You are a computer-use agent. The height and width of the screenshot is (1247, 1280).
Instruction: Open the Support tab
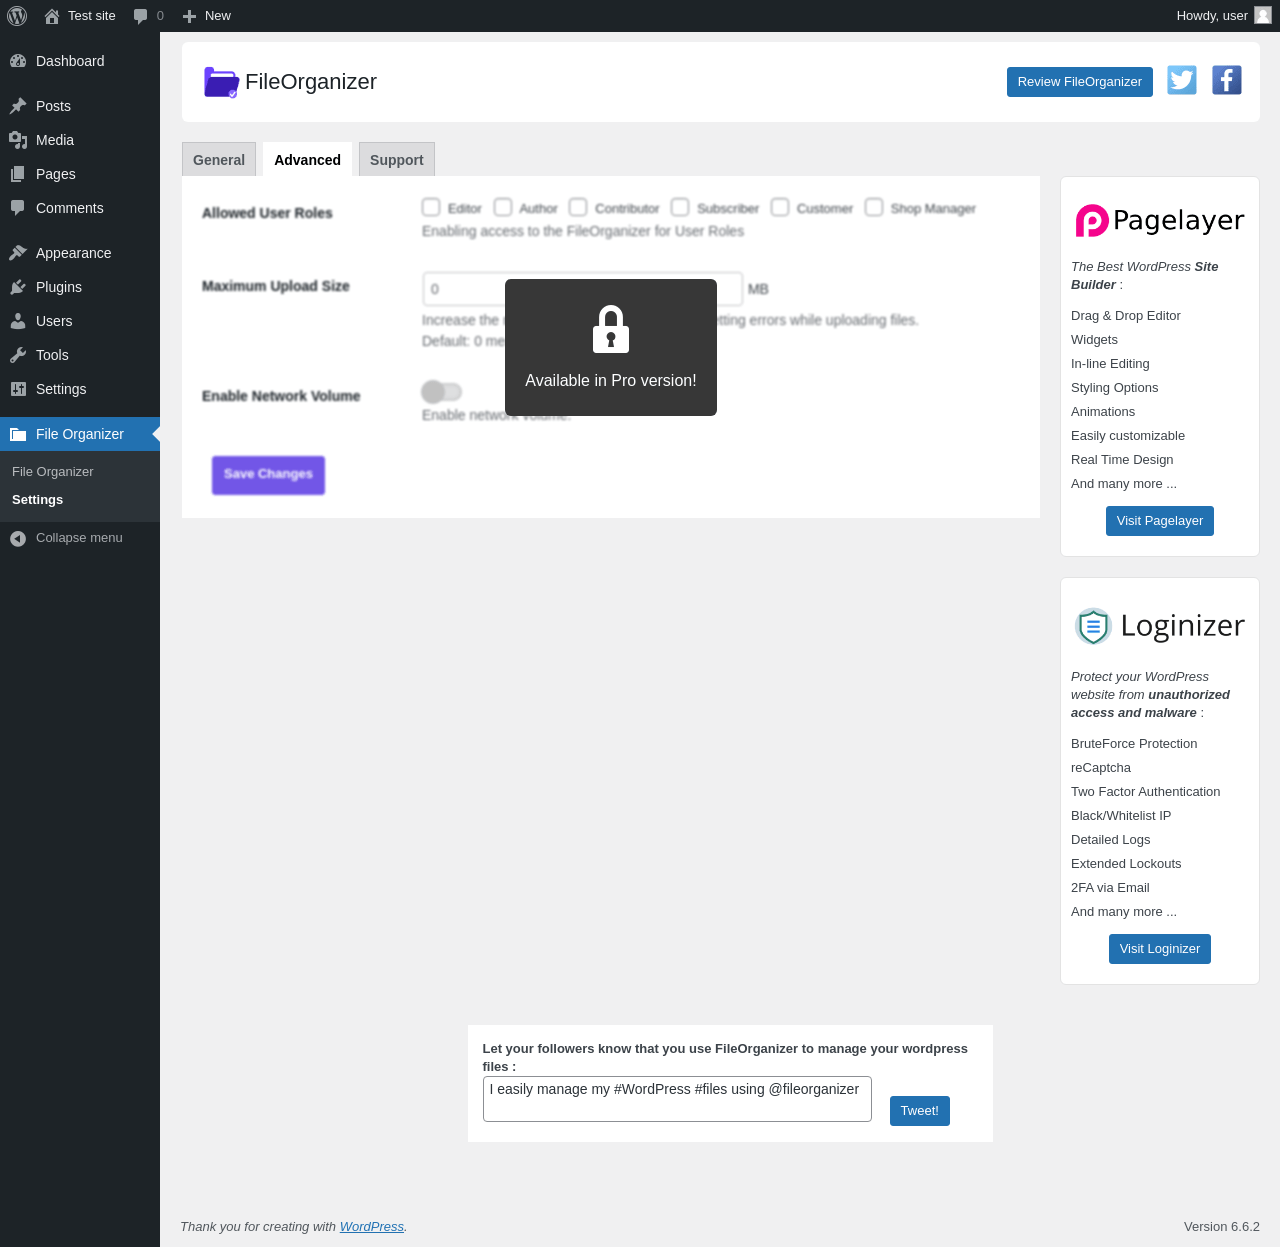point(397,160)
